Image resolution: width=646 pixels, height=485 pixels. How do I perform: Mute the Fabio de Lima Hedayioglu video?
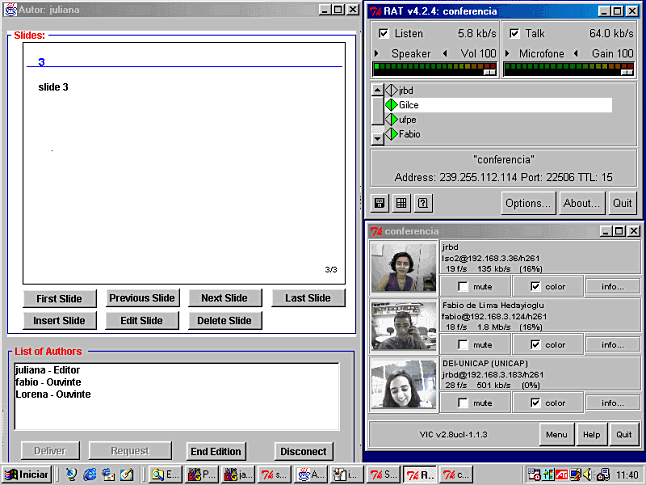click(461, 345)
